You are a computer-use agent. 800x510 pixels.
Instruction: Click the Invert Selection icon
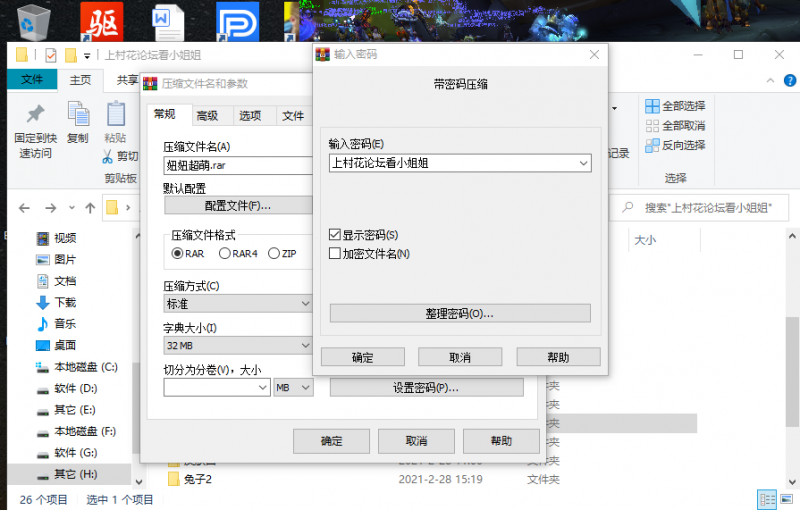[653, 145]
